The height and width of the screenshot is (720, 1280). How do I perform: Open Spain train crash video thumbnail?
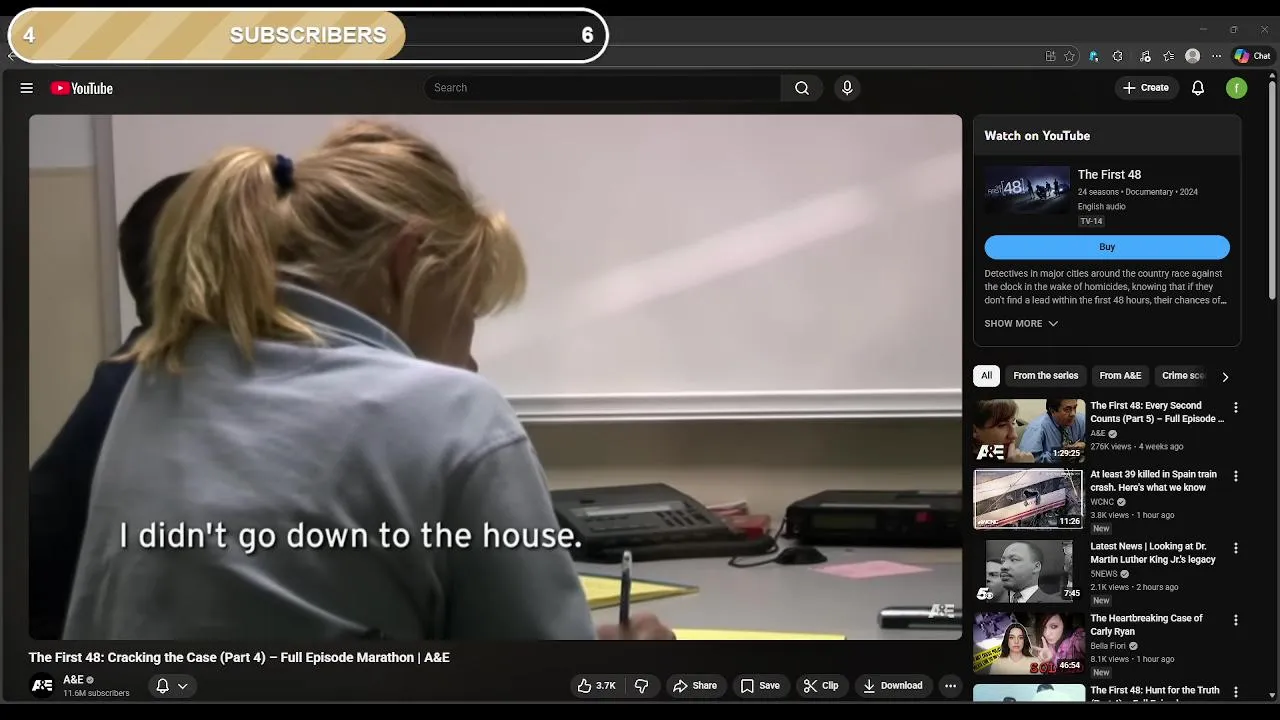[x=1029, y=499]
